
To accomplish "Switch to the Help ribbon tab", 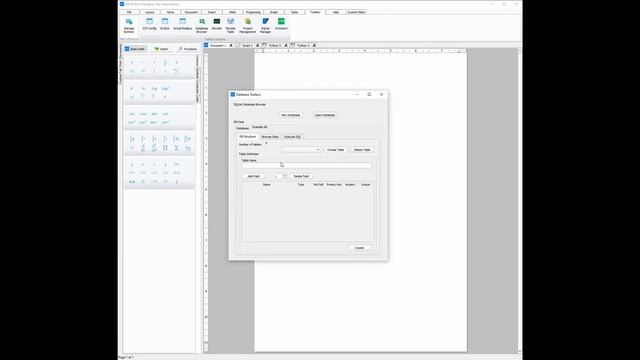I will (336, 12).
